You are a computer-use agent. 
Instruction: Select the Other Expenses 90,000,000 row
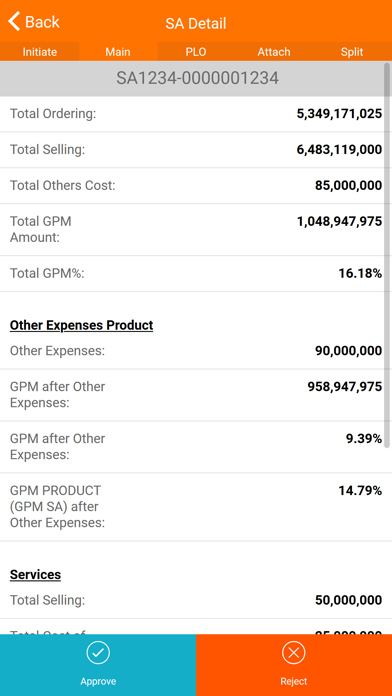pos(196,351)
